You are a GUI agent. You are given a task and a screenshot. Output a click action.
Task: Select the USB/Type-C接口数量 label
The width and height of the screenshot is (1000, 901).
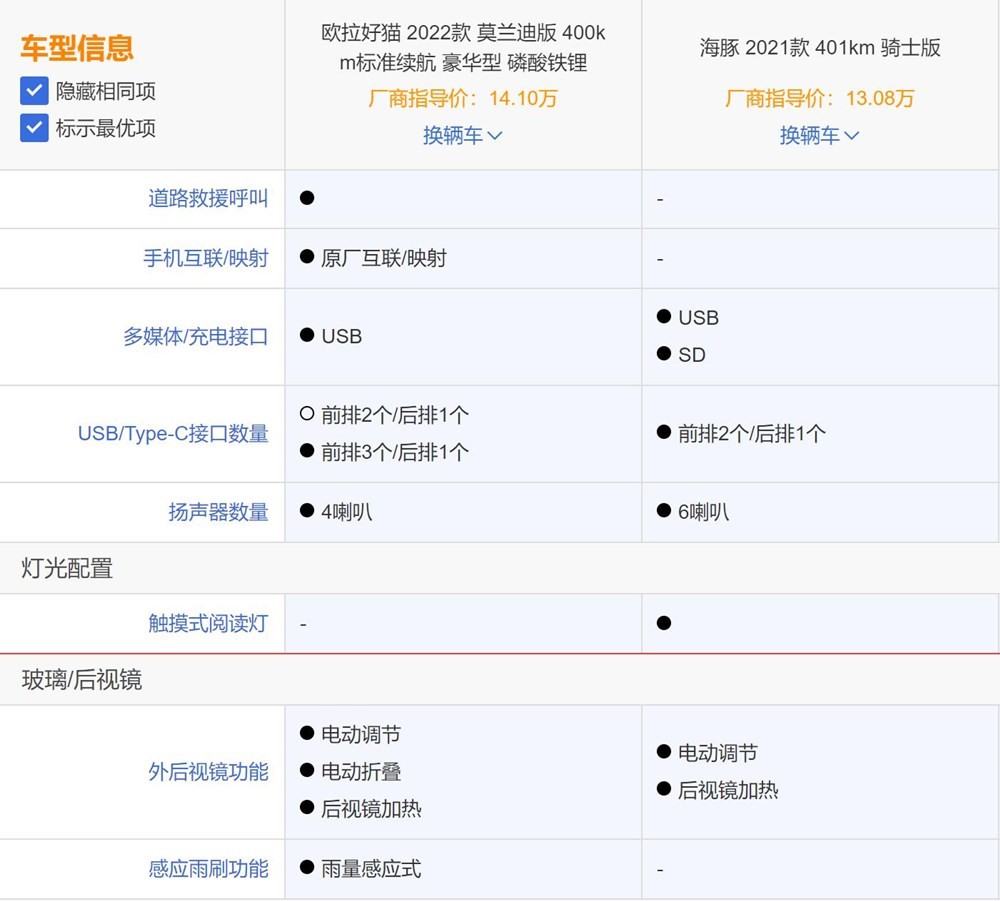click(173, 433)
